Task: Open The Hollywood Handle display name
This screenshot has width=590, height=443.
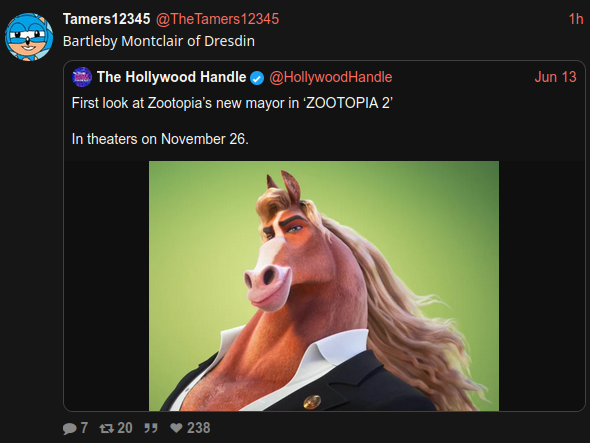Action: tap(172, 77)
